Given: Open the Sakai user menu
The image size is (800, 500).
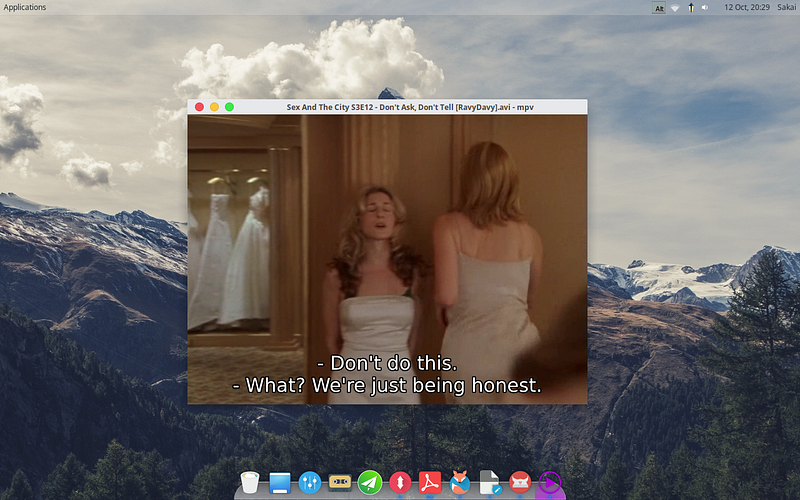Looking at the screenshot, I should (x=787, y=7).
